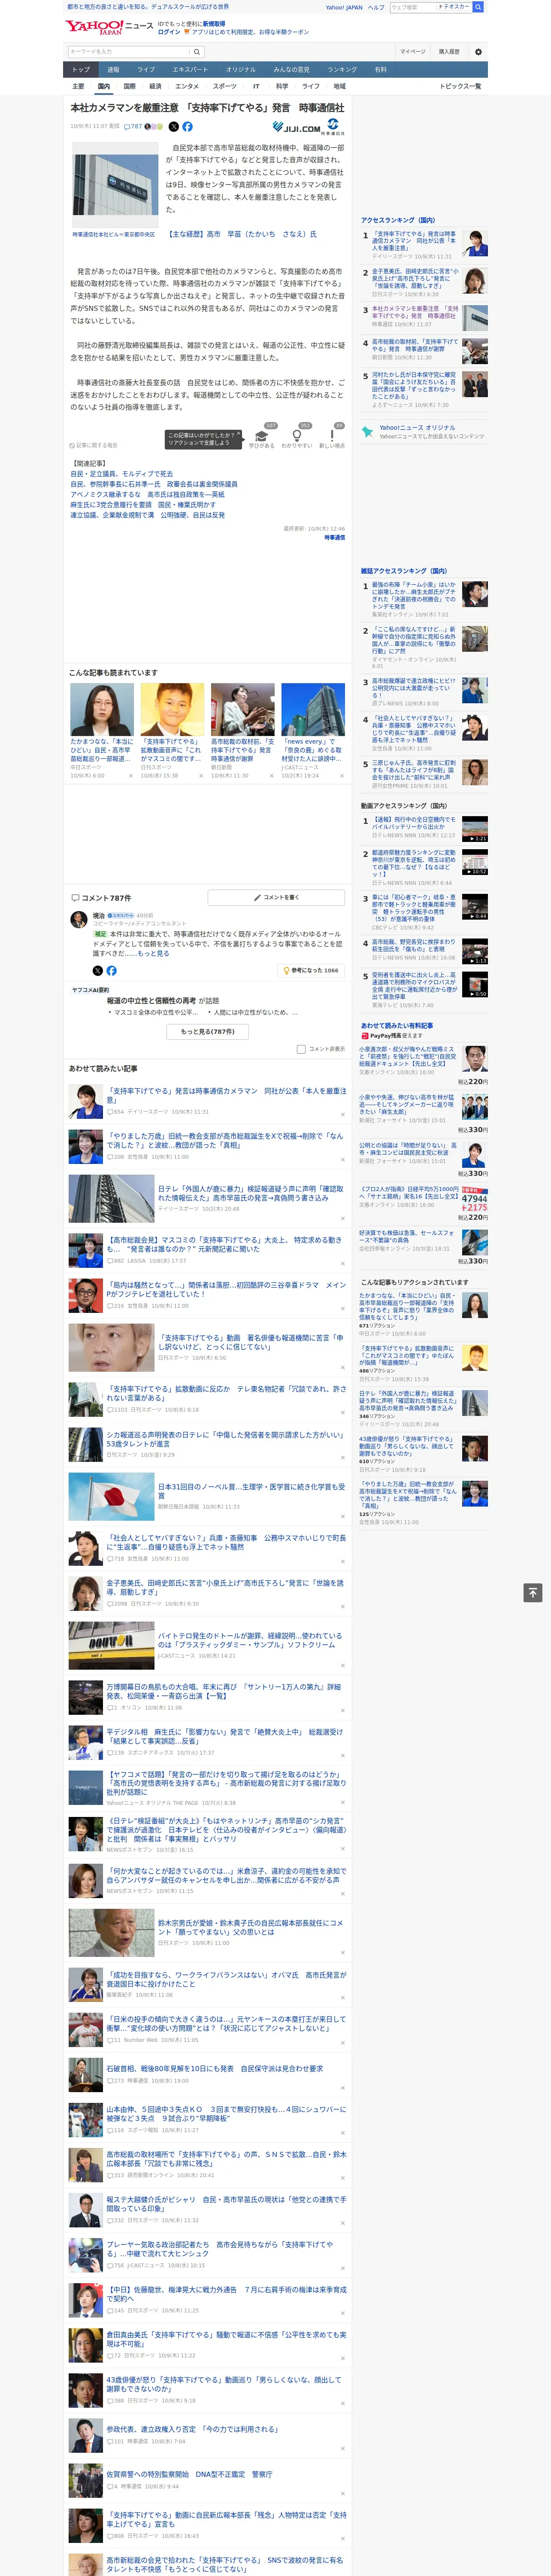Open the 経済 category
Screen dimensions: 551x2576
[x=155, y=86]
